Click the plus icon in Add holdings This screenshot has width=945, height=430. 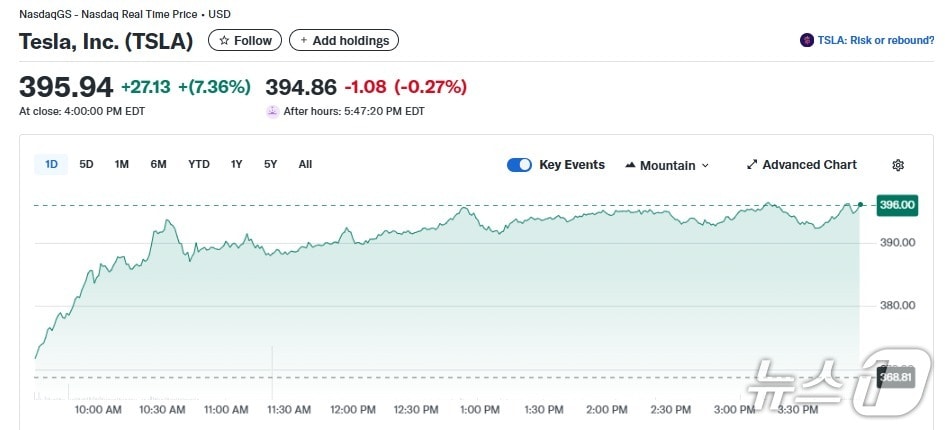pyautogui.click(x=304, y=41)
